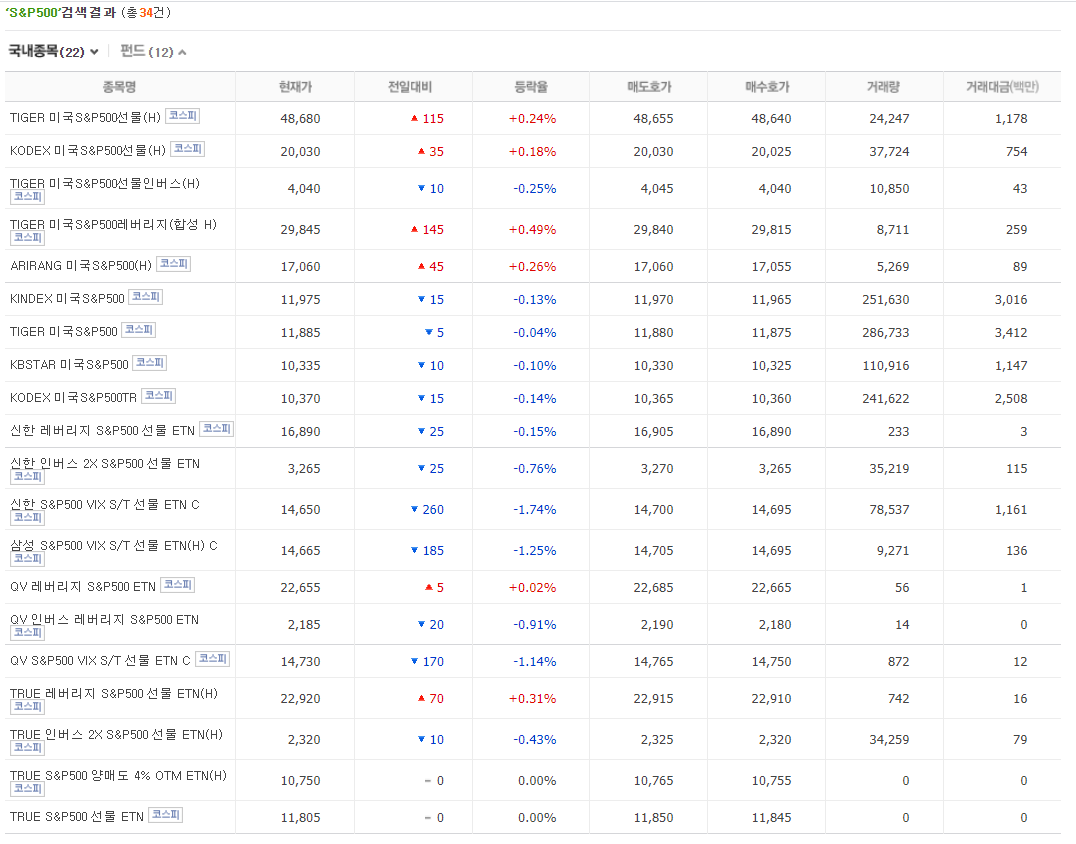
Task: Click 코스피 badge under TRUE S&P500 양매도 4% OTM
Action: 27,790
